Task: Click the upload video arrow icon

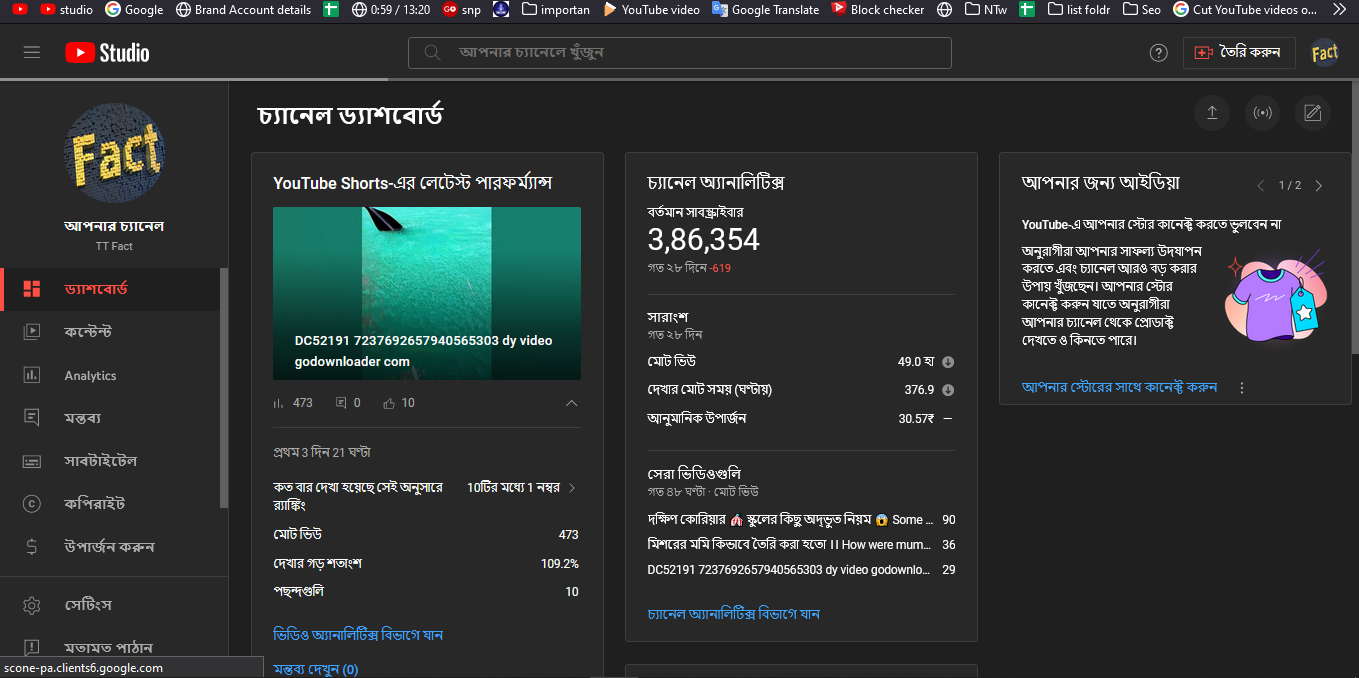Action: pos(1212,113)
